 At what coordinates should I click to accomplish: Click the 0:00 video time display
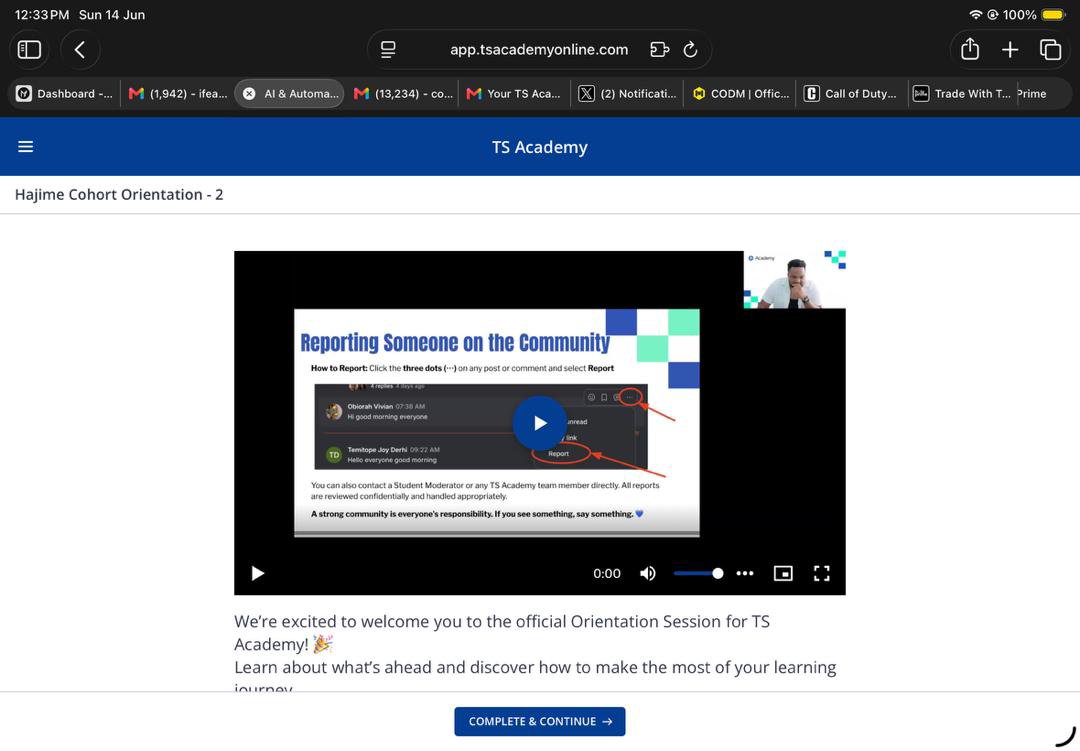click(607, 573)
